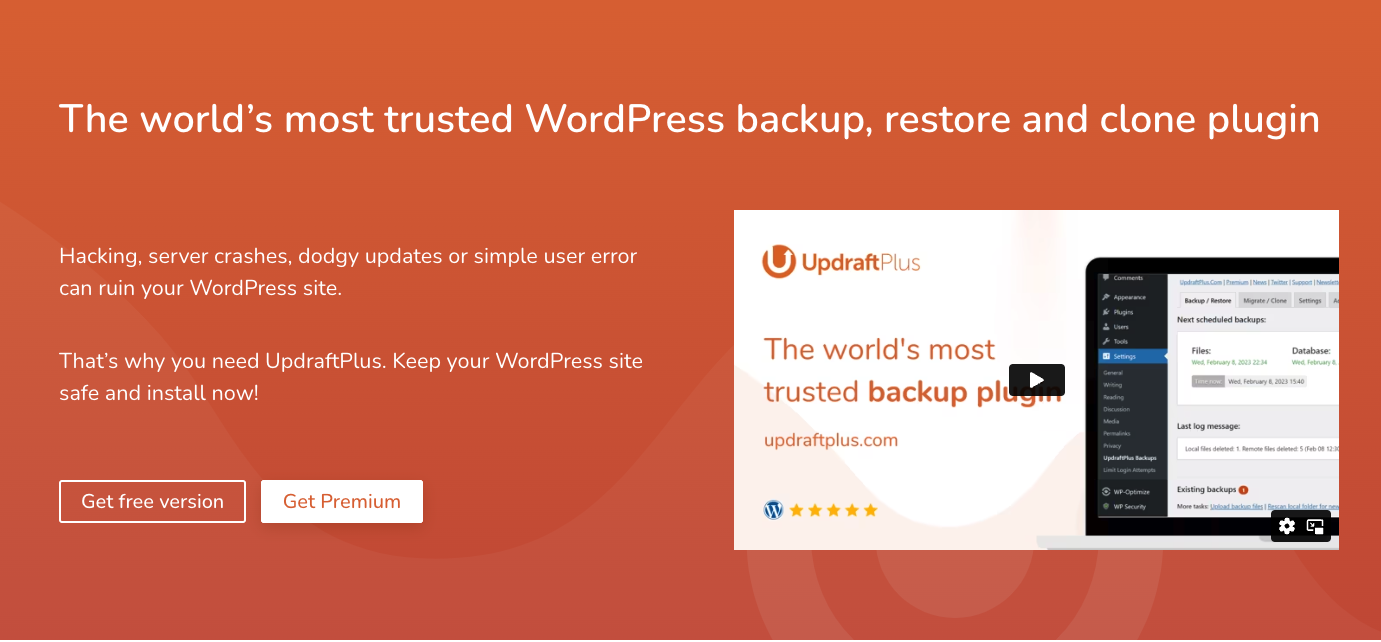Click the Users sidebar icon
Image resolution: width=1381 pixels, height=642 pixels.
[1106, 327]
